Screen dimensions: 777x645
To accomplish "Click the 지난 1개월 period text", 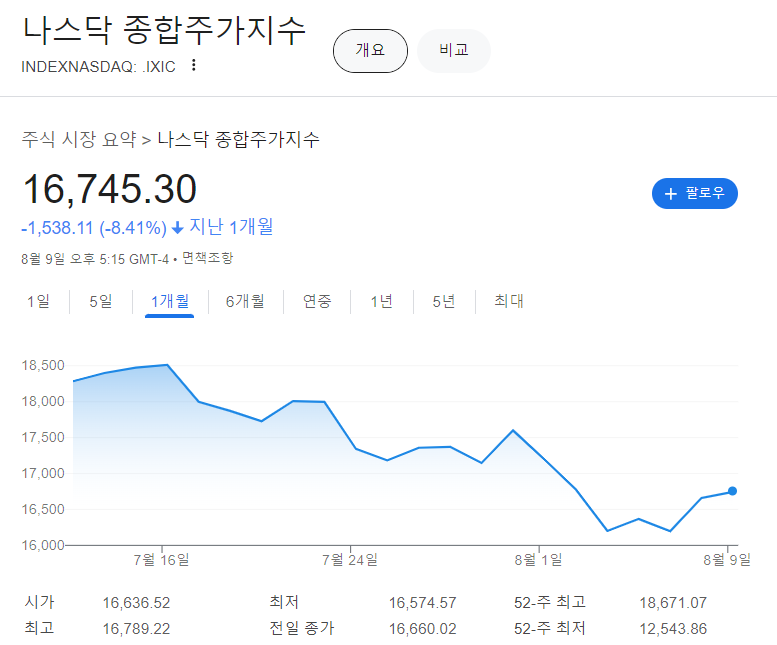I will (231, 227).
